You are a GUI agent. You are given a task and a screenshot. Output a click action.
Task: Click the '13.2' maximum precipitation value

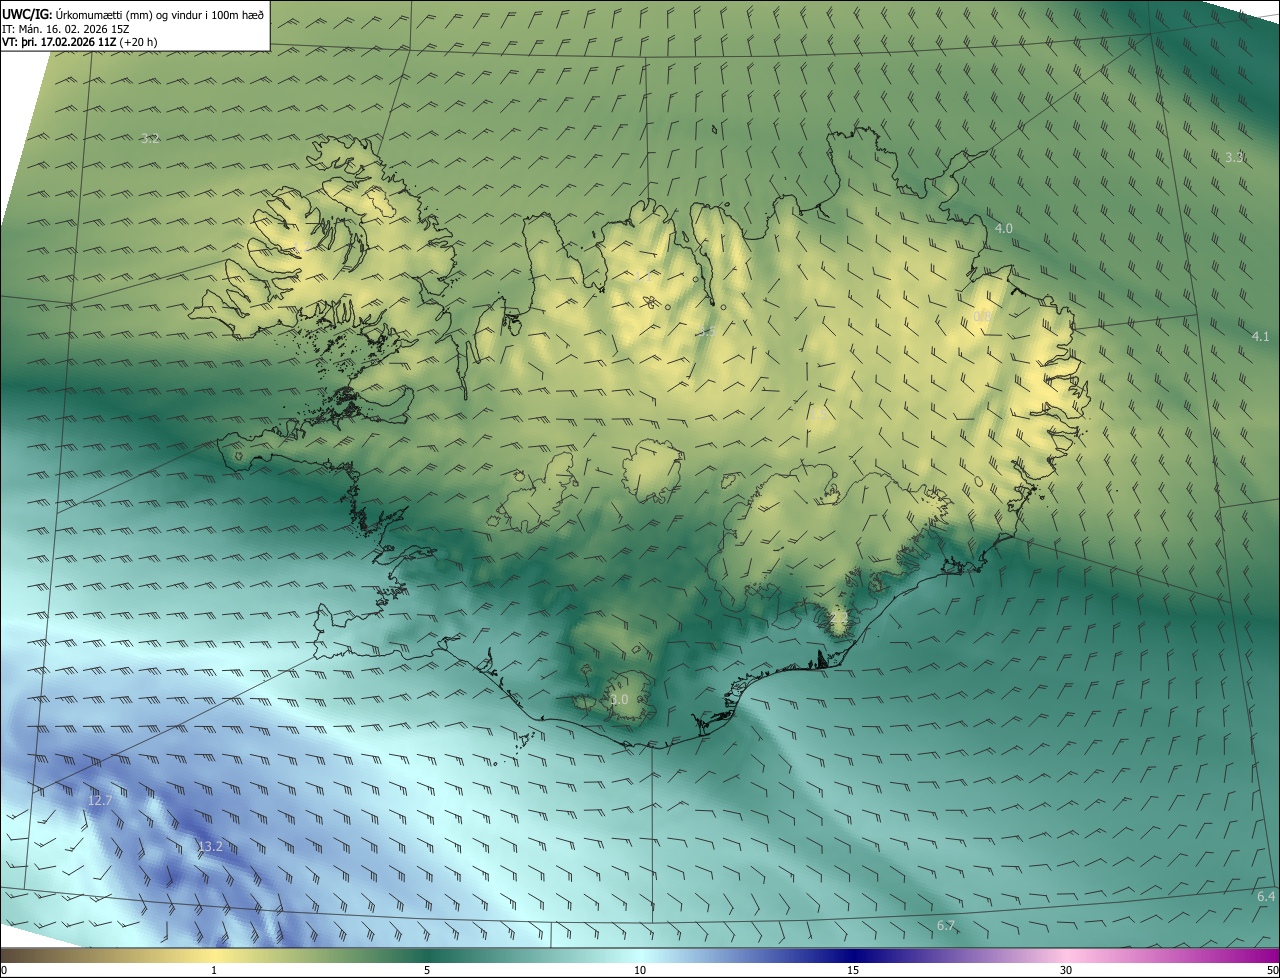click(210, 847)
